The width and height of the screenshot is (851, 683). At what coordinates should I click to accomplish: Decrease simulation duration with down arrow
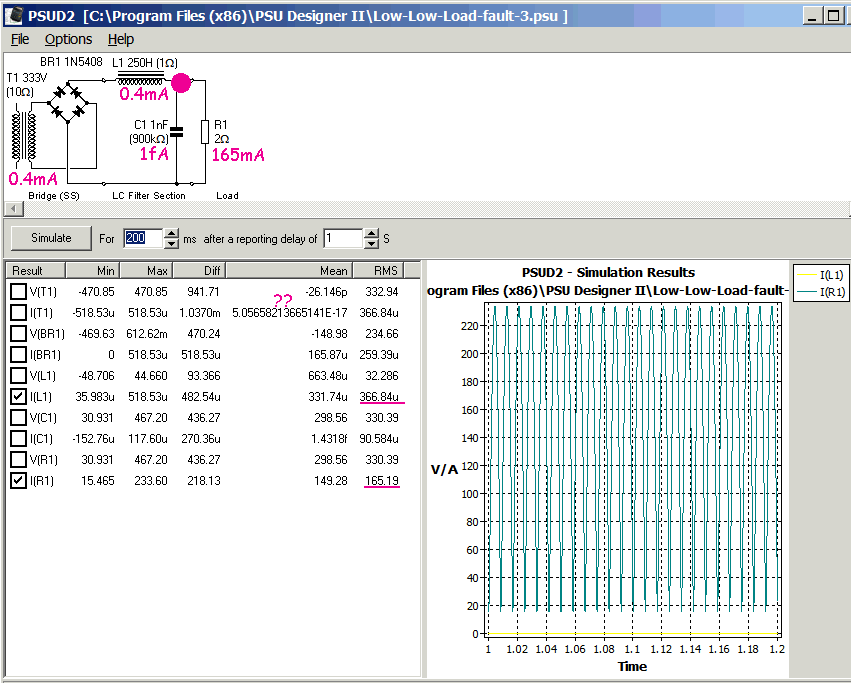pyautogui.click(x=172, y=244)
